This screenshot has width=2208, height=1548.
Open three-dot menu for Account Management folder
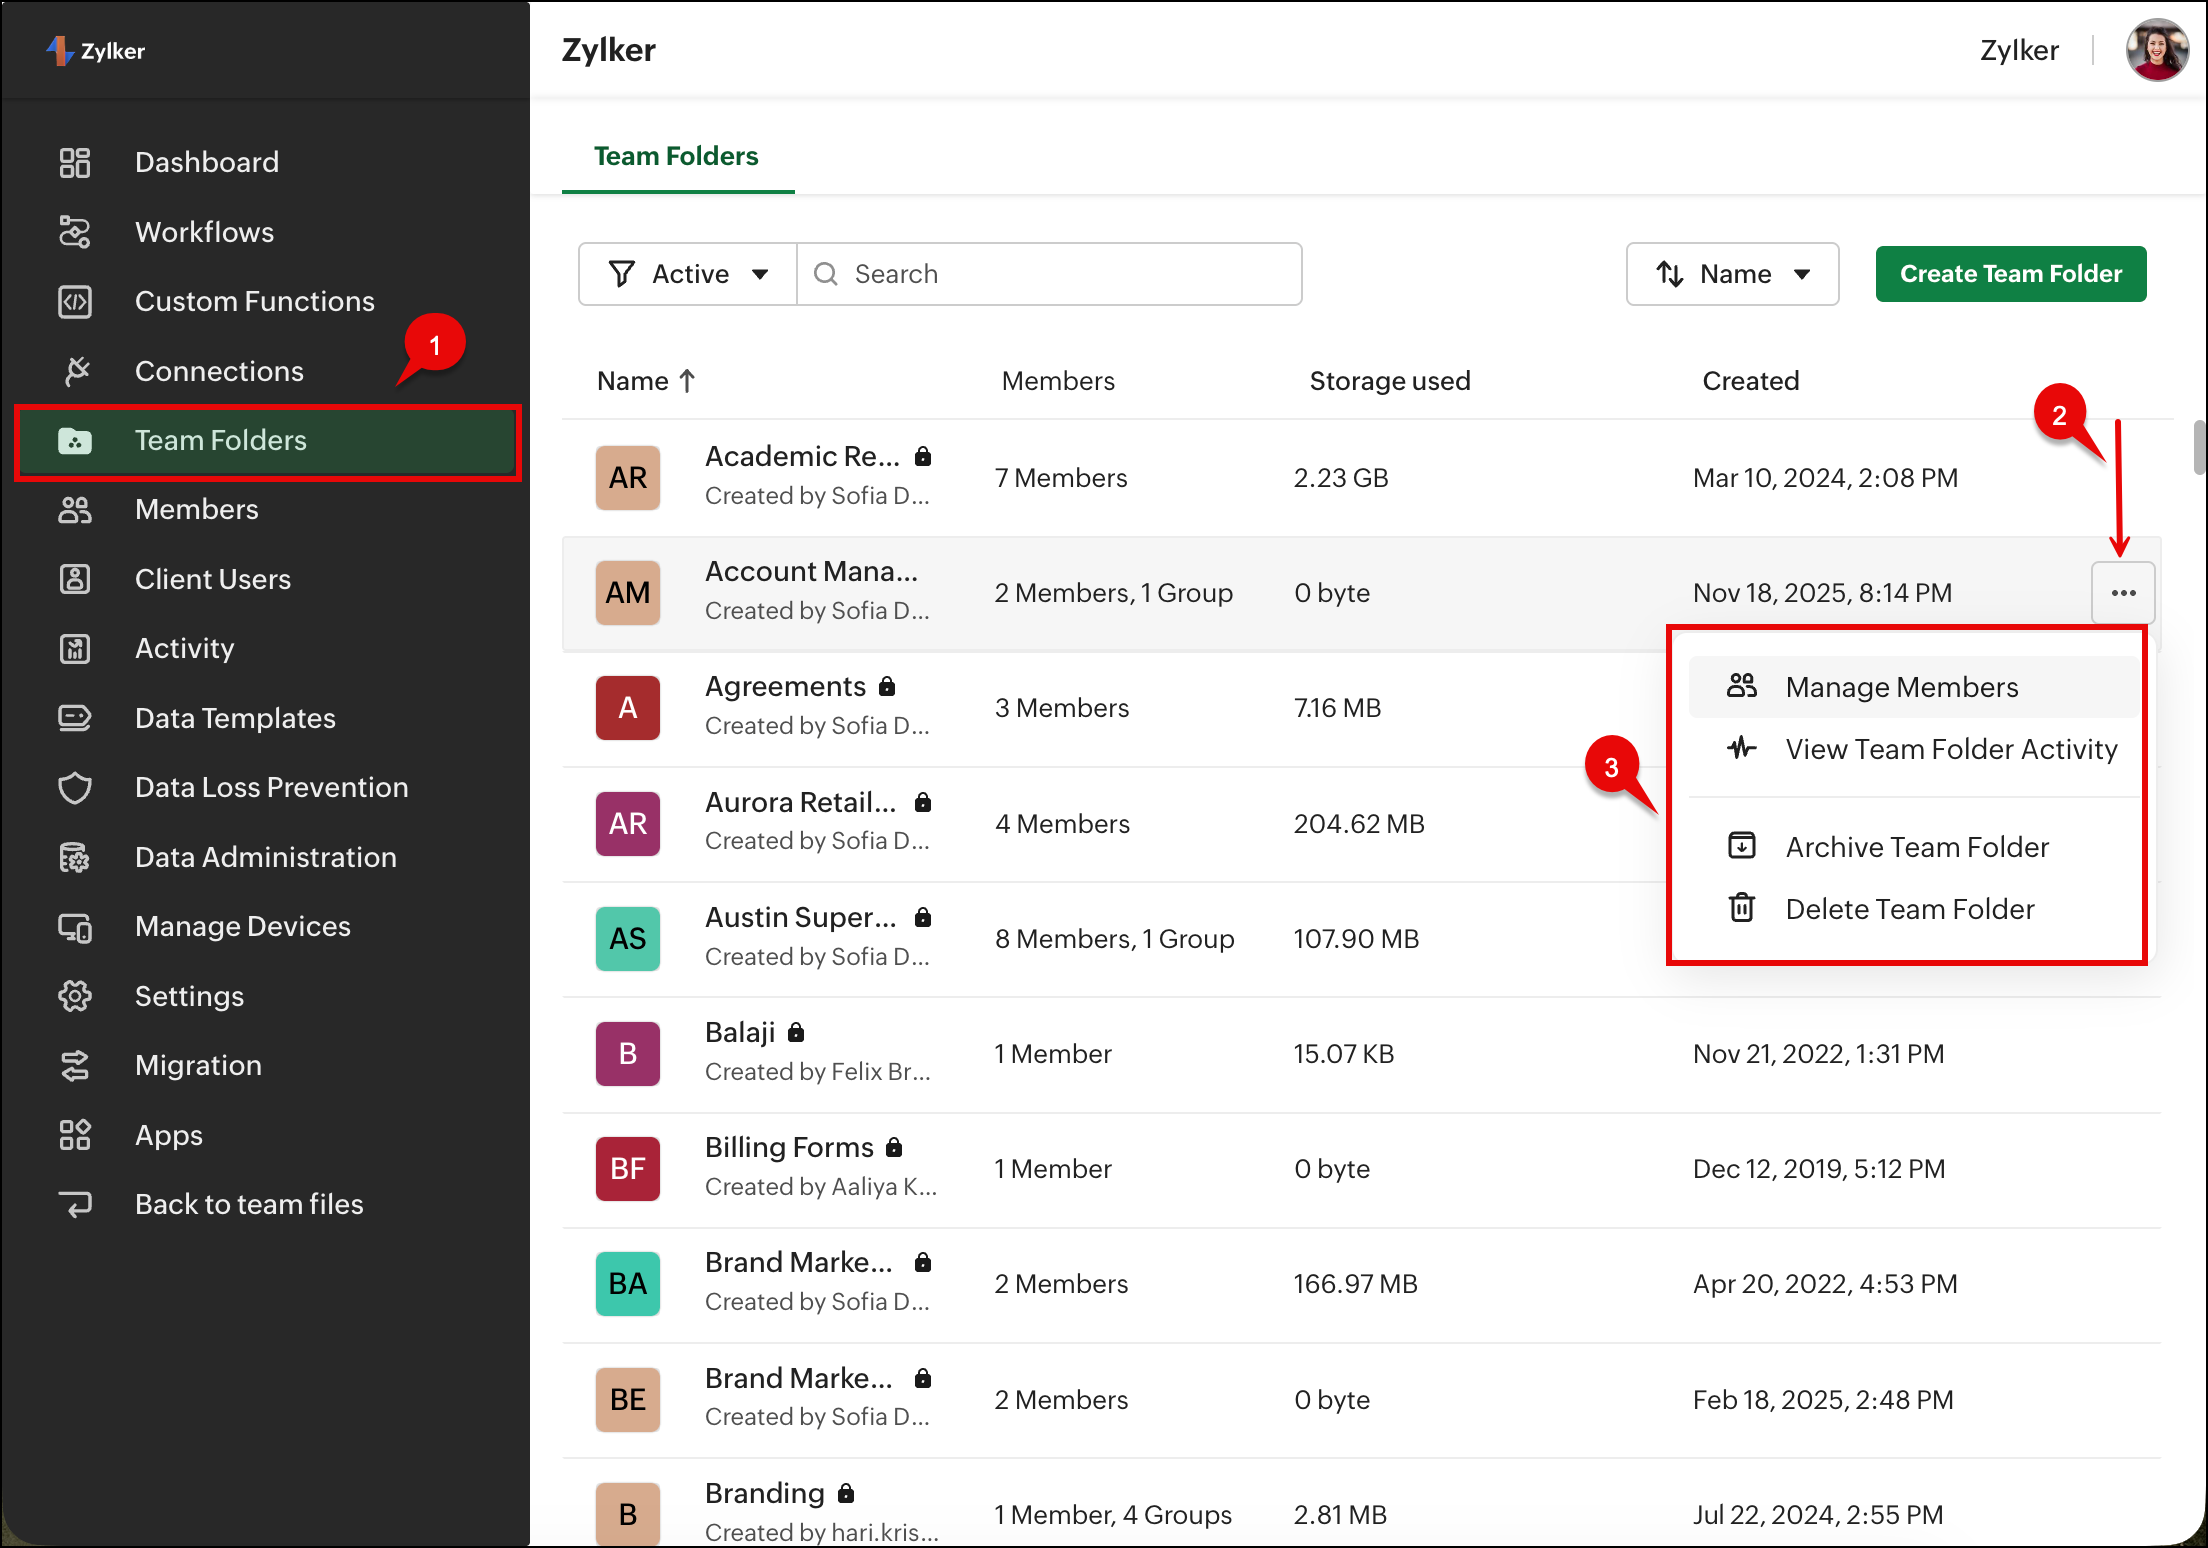[x=2122, y=593]
